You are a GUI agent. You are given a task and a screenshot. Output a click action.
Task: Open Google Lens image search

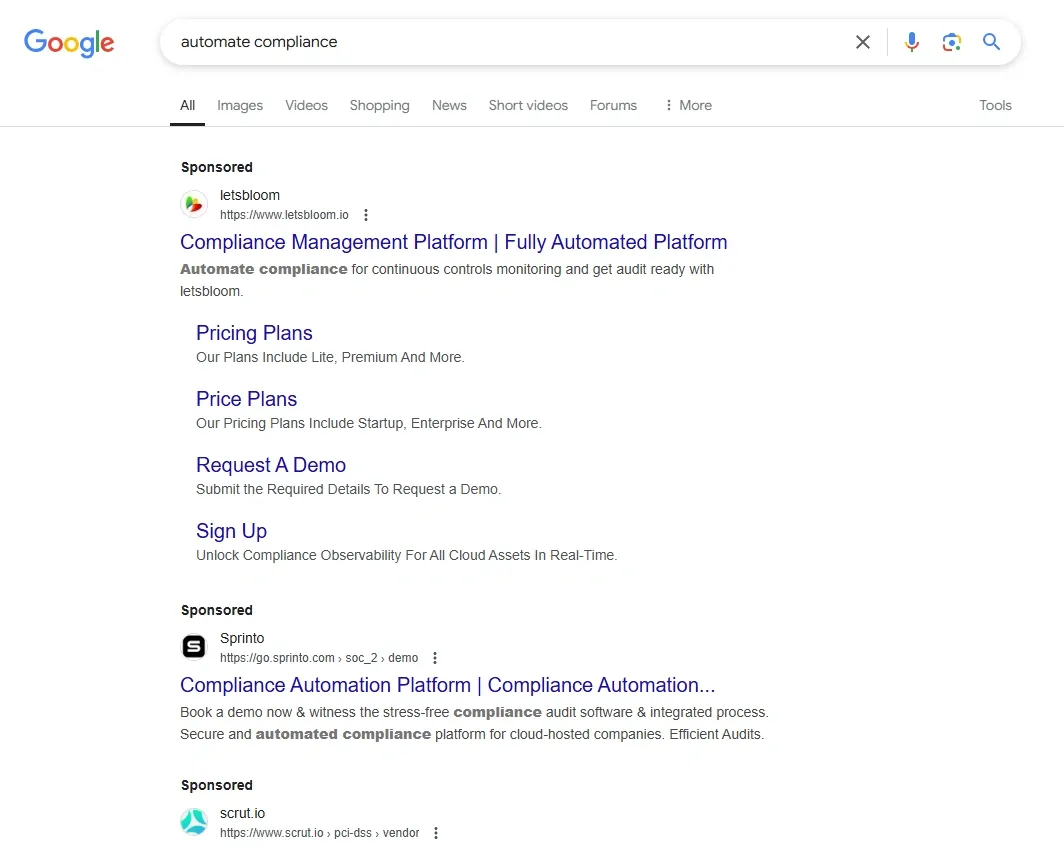pyautogui.click(x=951, y=42)
